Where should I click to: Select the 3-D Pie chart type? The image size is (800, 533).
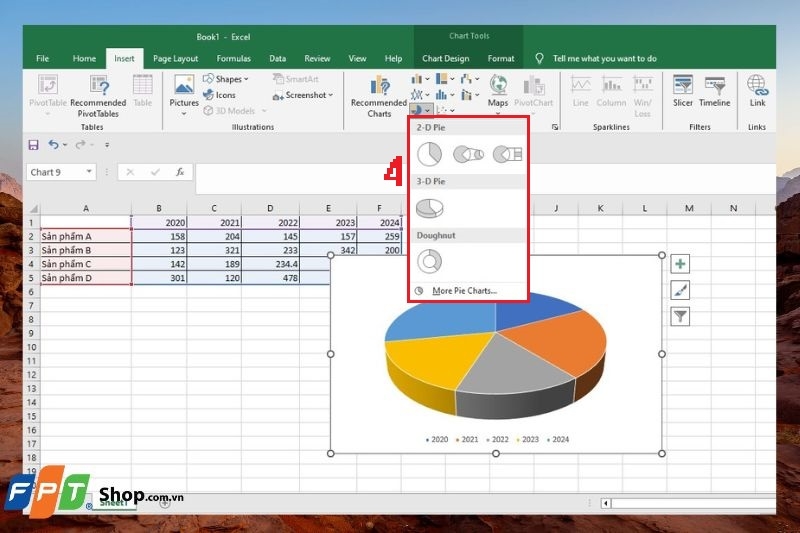pos(430,208)
